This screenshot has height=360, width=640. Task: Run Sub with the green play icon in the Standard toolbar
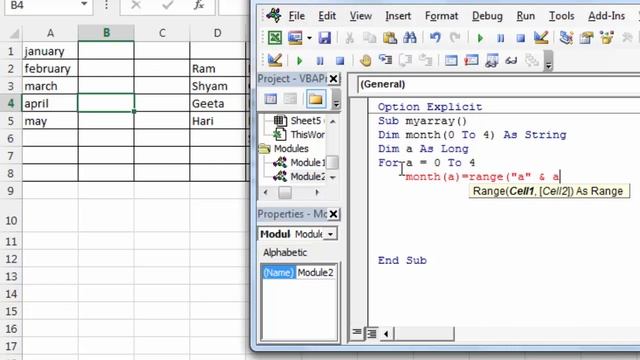click(x=480, y=38)
